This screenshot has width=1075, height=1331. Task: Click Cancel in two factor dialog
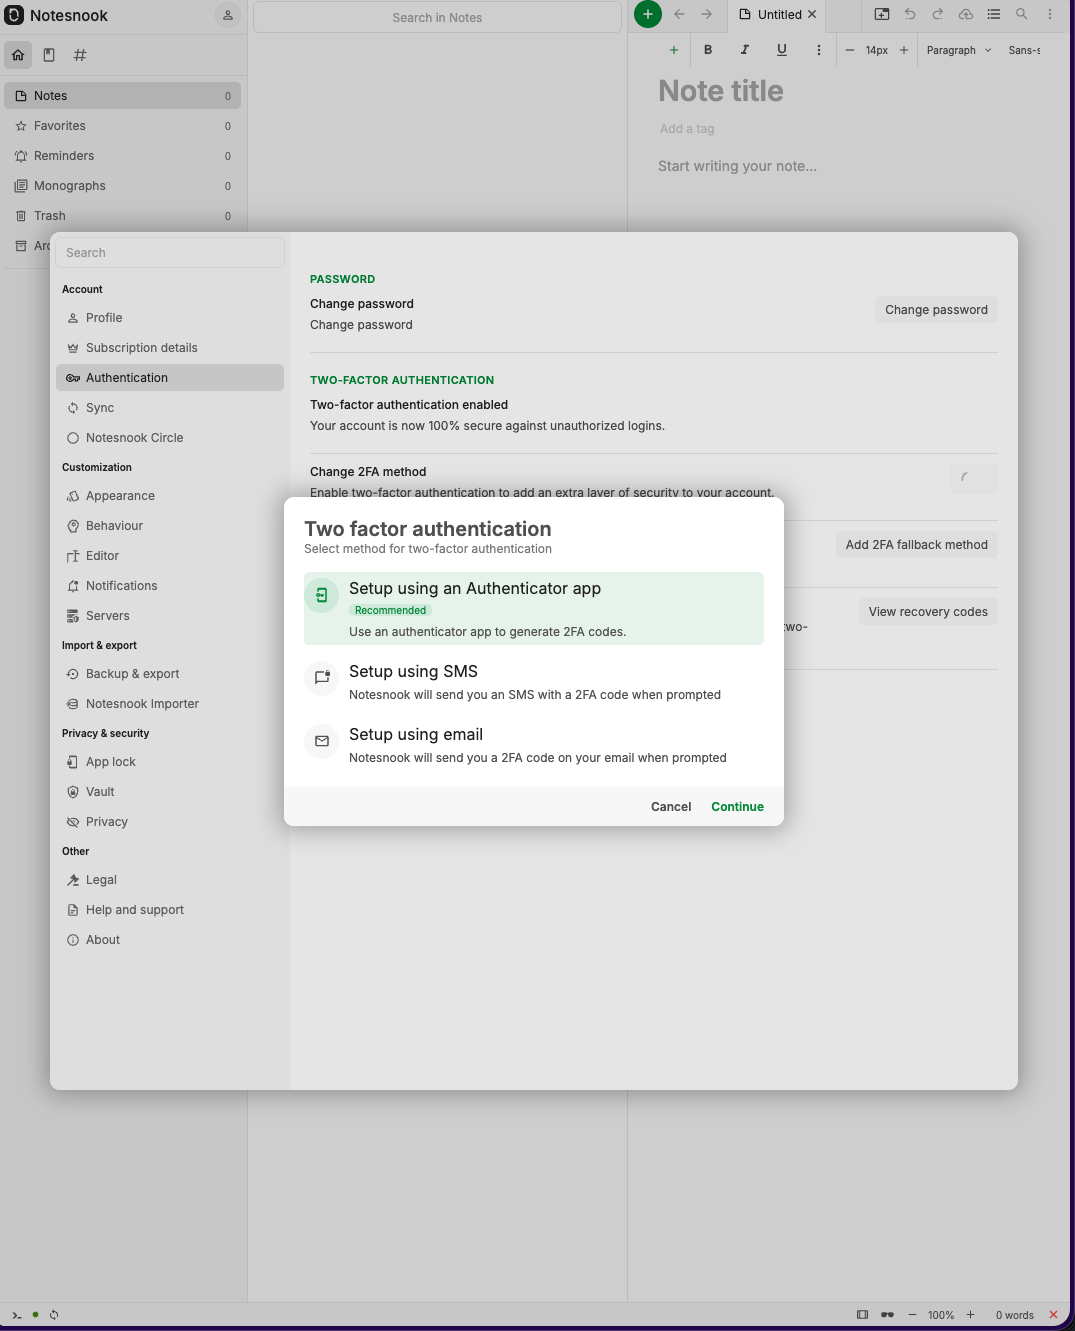click(x=671, y=807)
